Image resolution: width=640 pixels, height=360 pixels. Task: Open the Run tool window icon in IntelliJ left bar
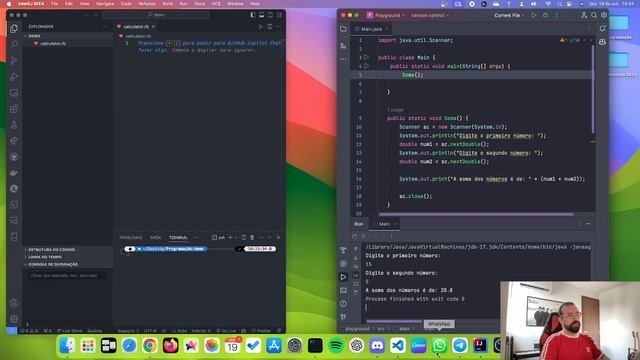click(343, 277)
